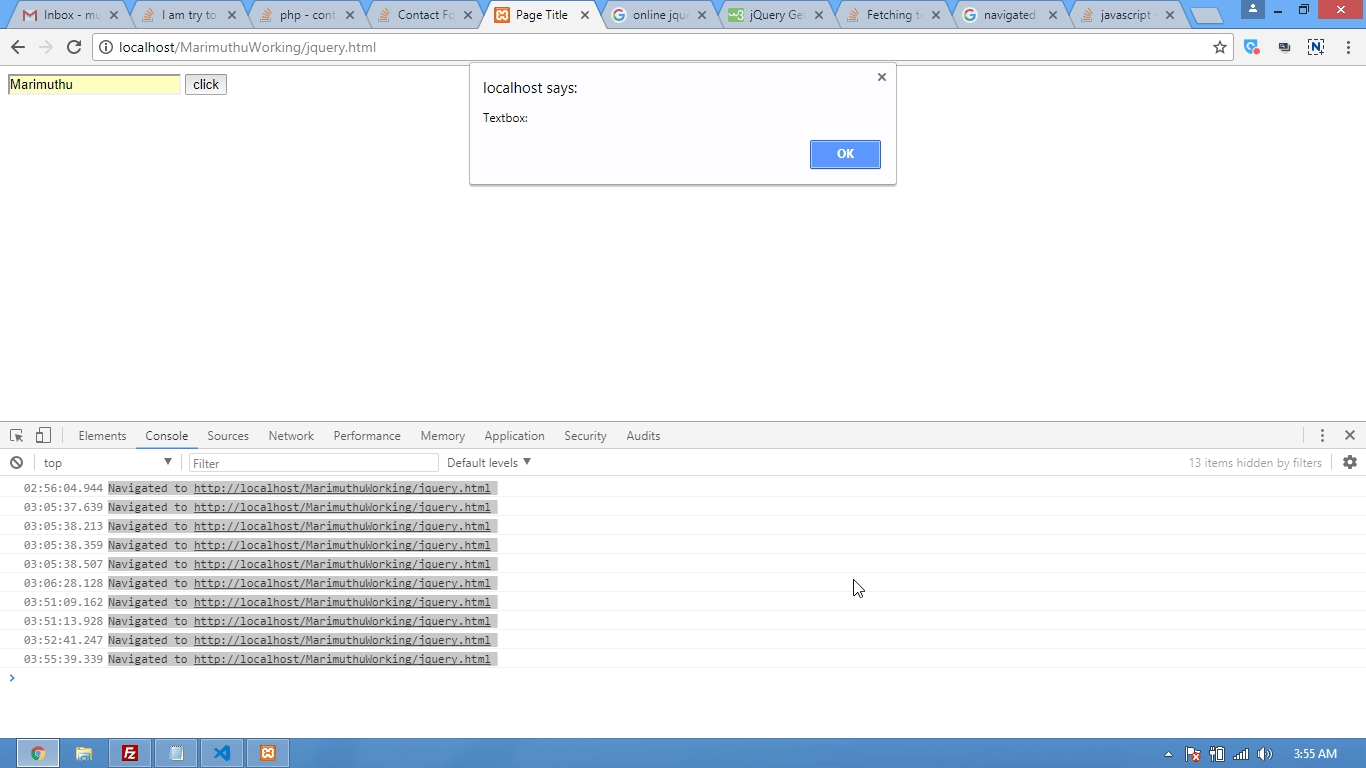Bookmark this page using the star icon
1366x768 pixels.
[x=1220, y=47]
